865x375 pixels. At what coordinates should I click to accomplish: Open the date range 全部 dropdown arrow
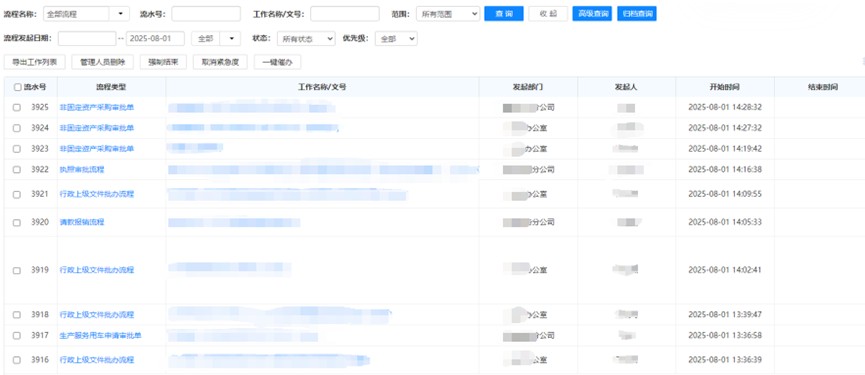(231, 39)
